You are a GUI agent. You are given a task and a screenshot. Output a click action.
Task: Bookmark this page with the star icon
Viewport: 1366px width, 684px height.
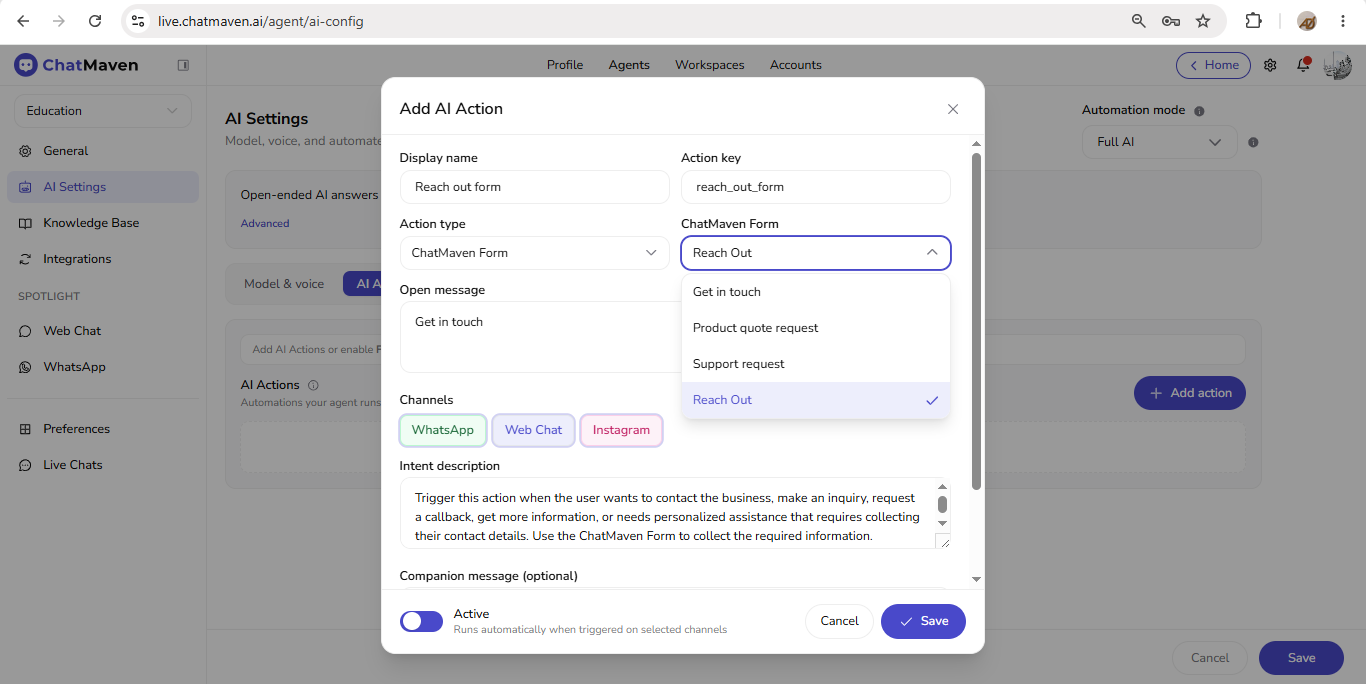pos(1203,21)
